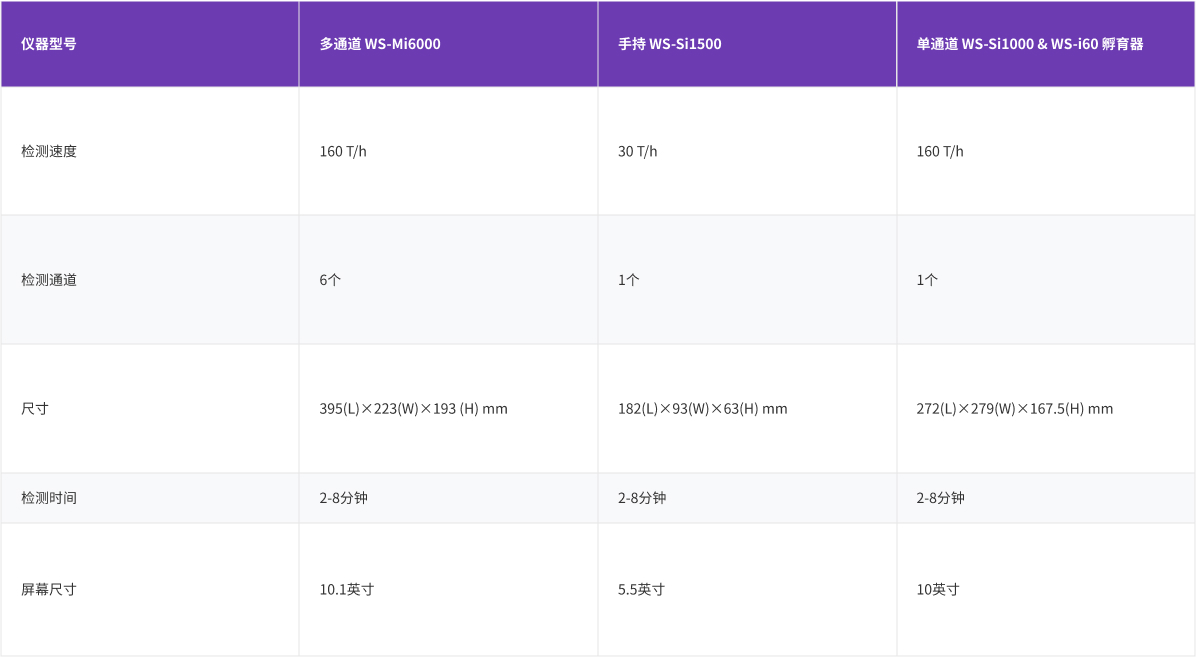Select 160 T/h in the WS-Mi6000 column

click(343, 151)
